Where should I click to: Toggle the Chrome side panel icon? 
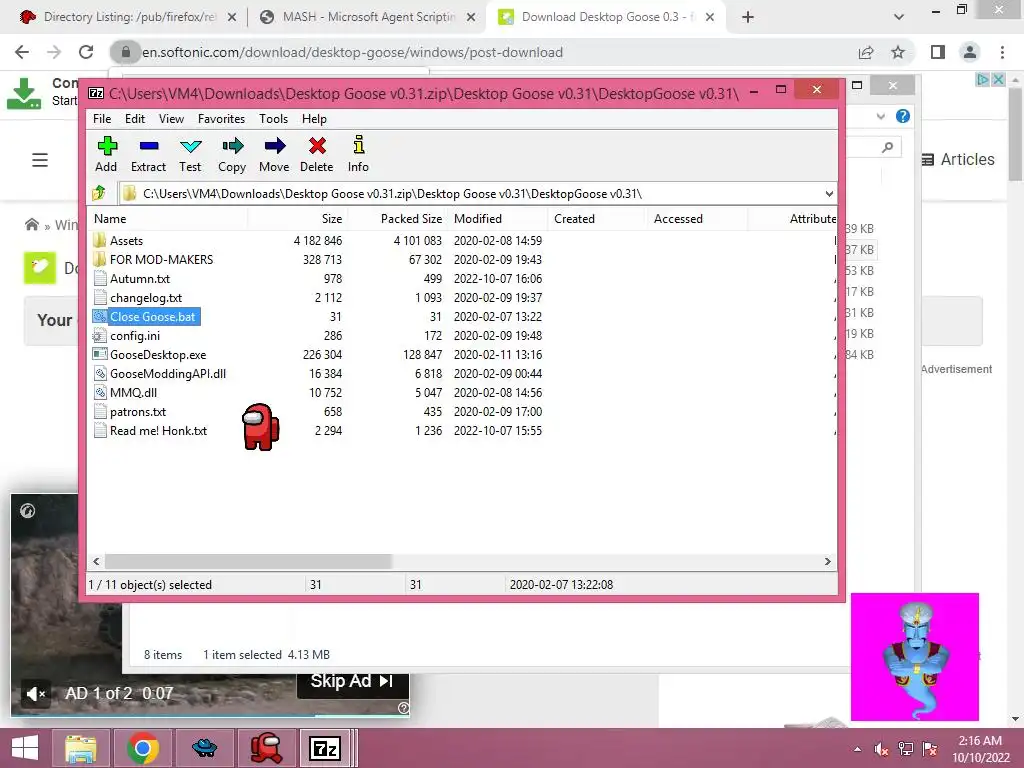coord(938,52)
